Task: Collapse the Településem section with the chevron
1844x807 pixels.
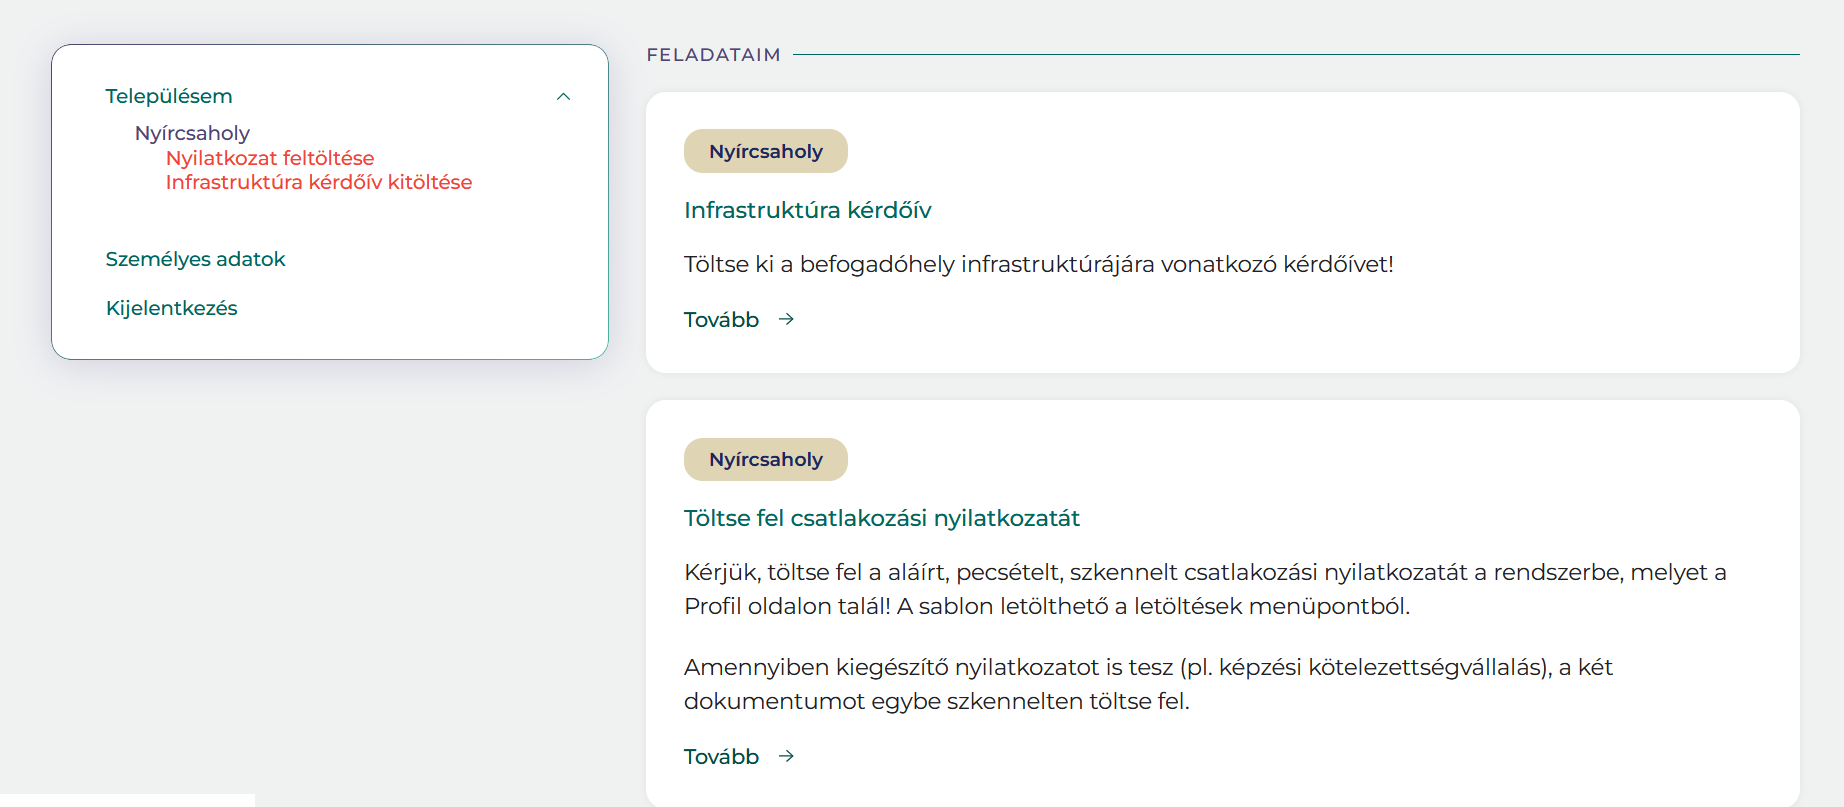Action: click(563, 97)
